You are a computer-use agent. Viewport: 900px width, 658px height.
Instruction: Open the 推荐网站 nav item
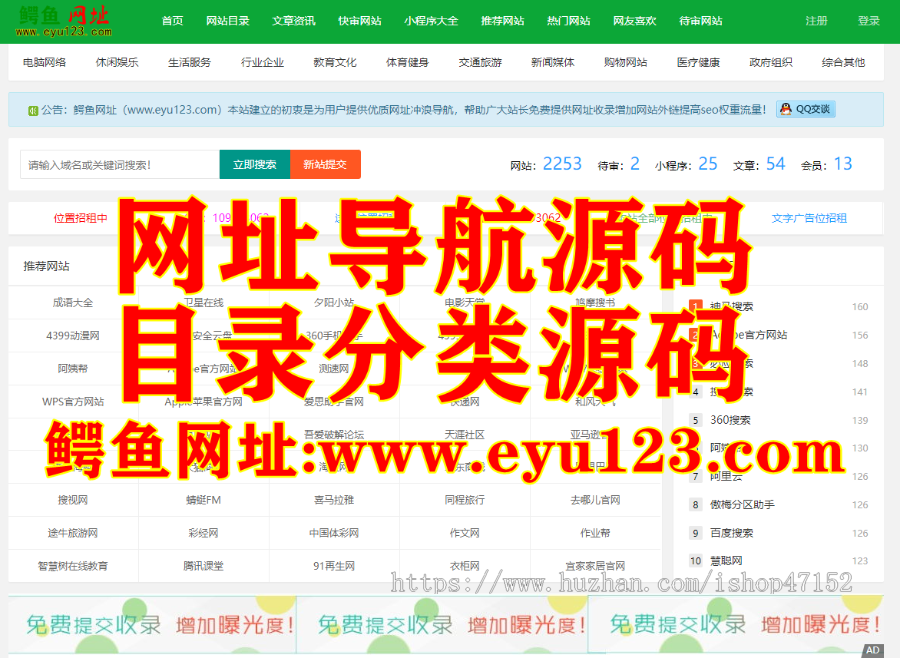[503, 21]
